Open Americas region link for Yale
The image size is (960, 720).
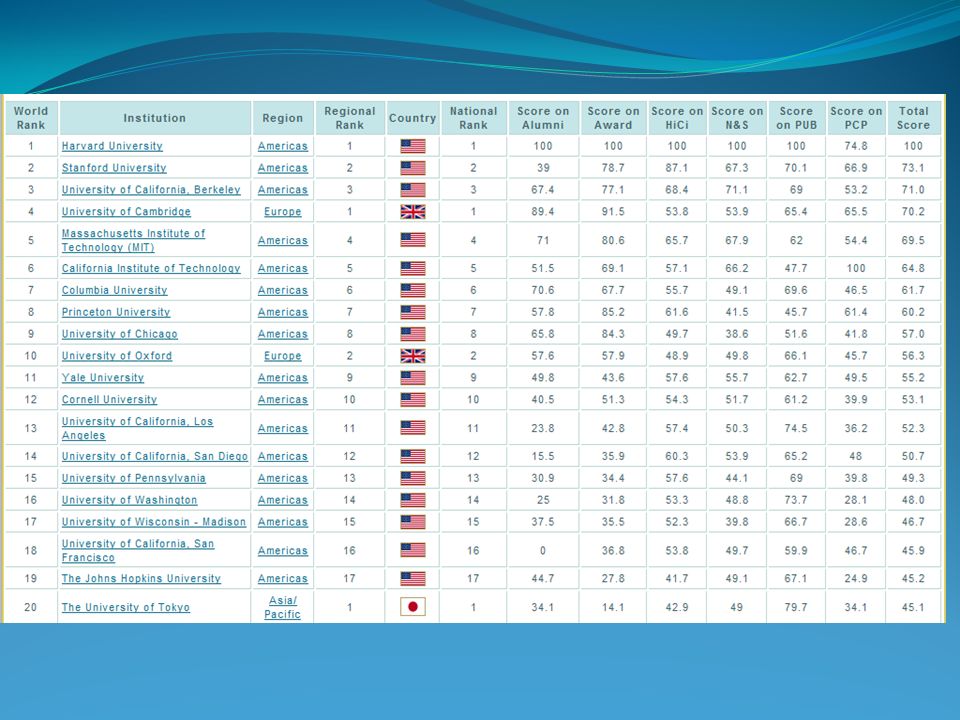[x=283, y=378]
